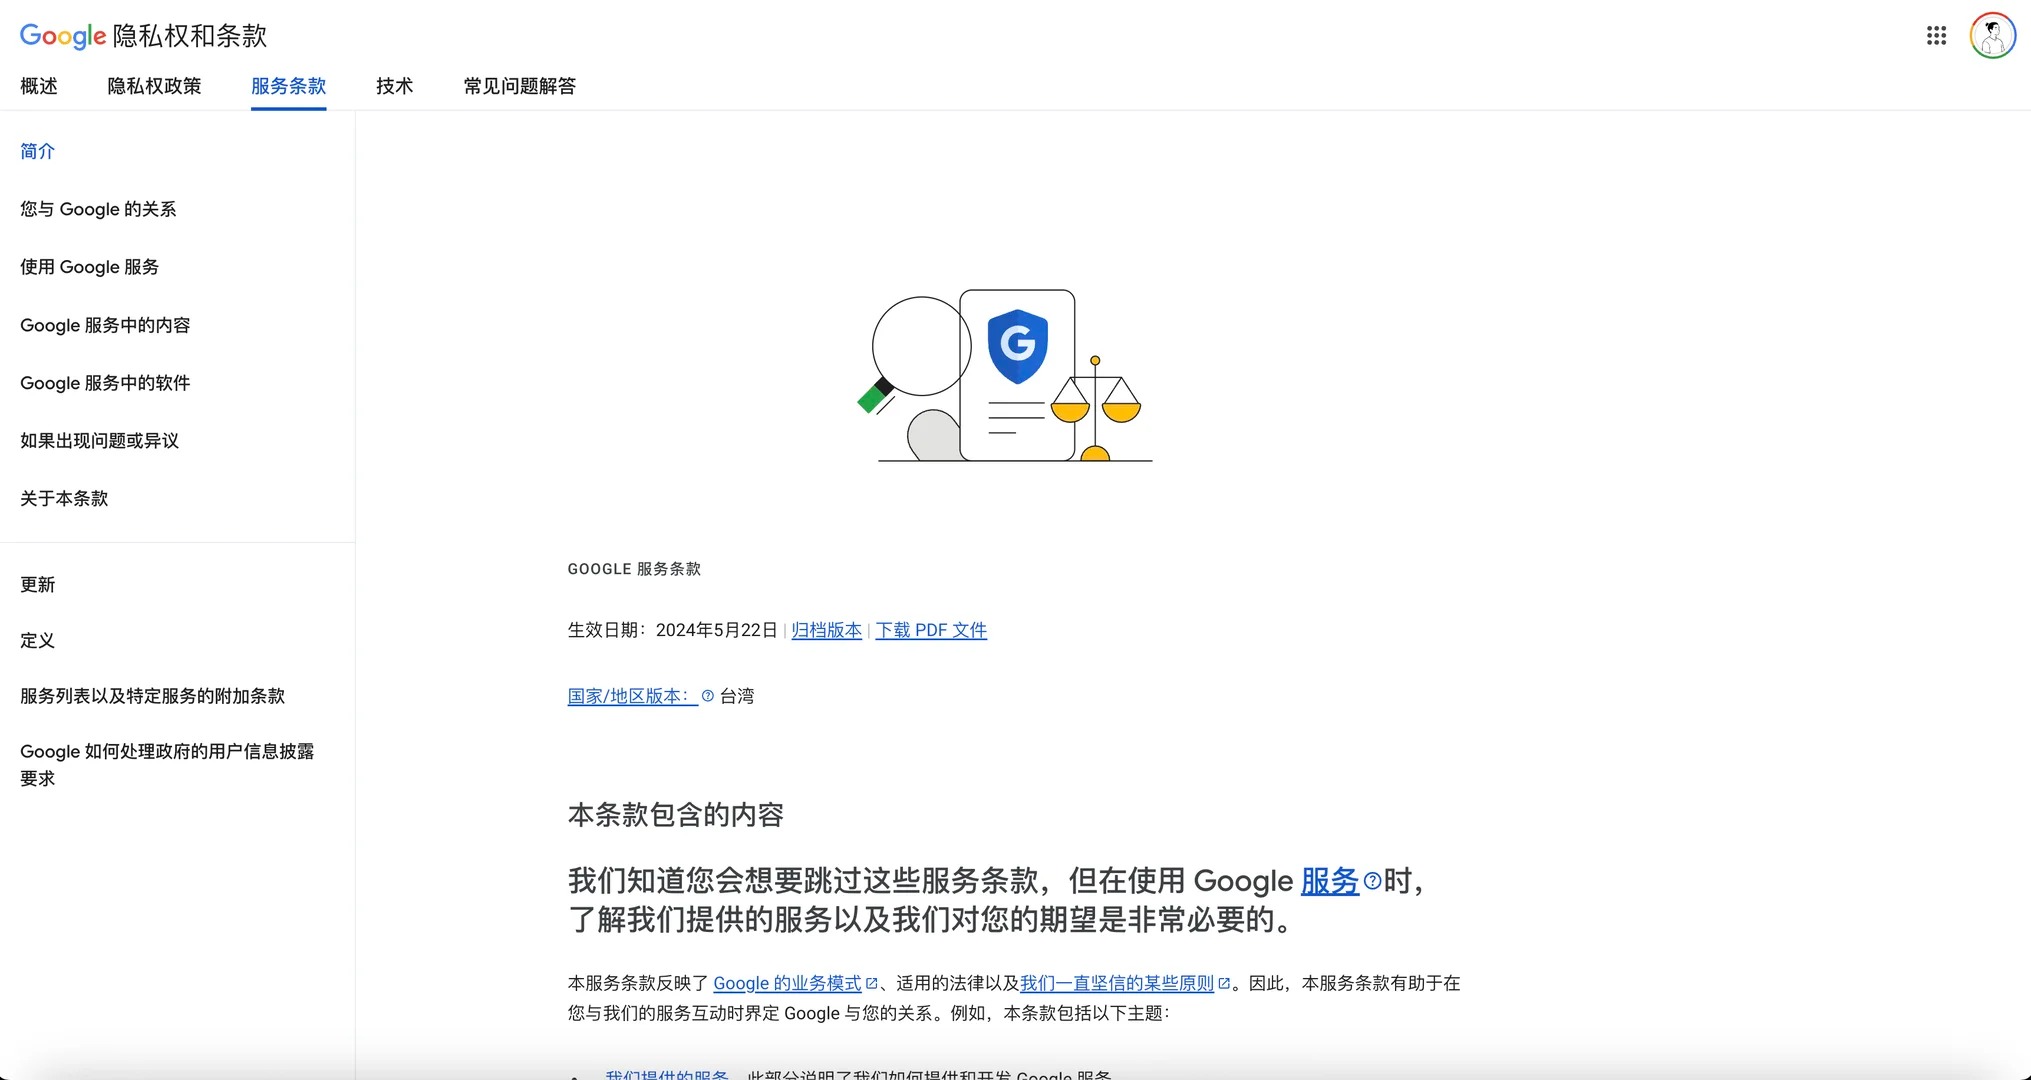
Task: Switch to the 隐私权政策 tab
Action: pos(154,86)
